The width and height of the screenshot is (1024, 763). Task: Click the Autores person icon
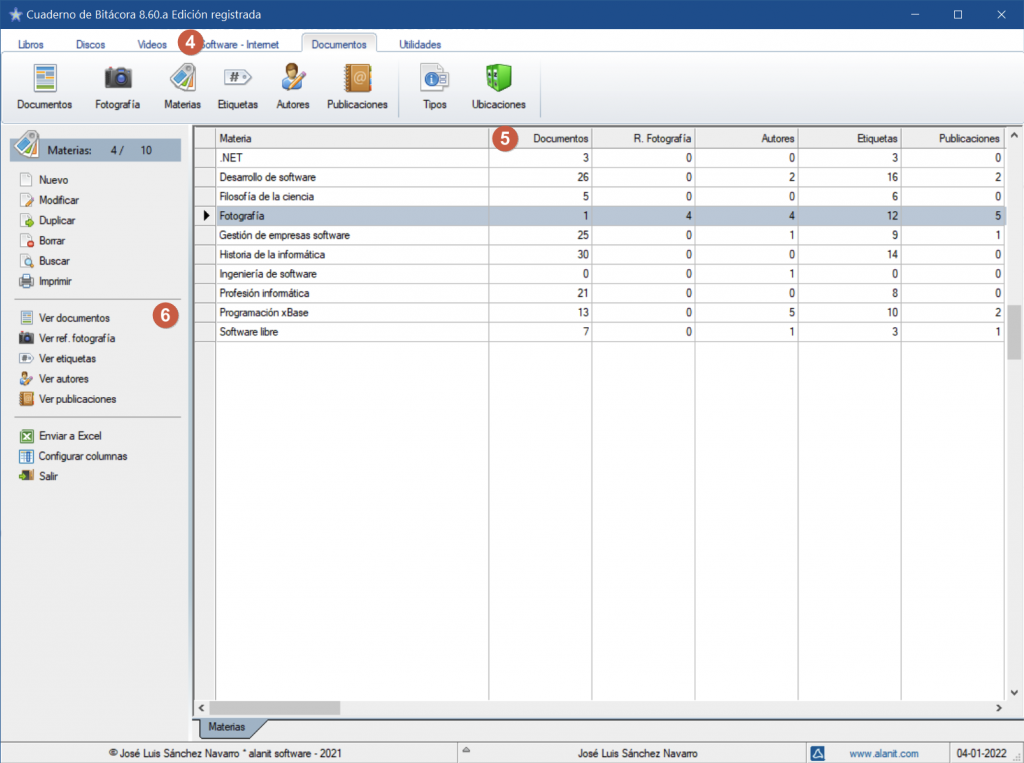coord(293,80)
